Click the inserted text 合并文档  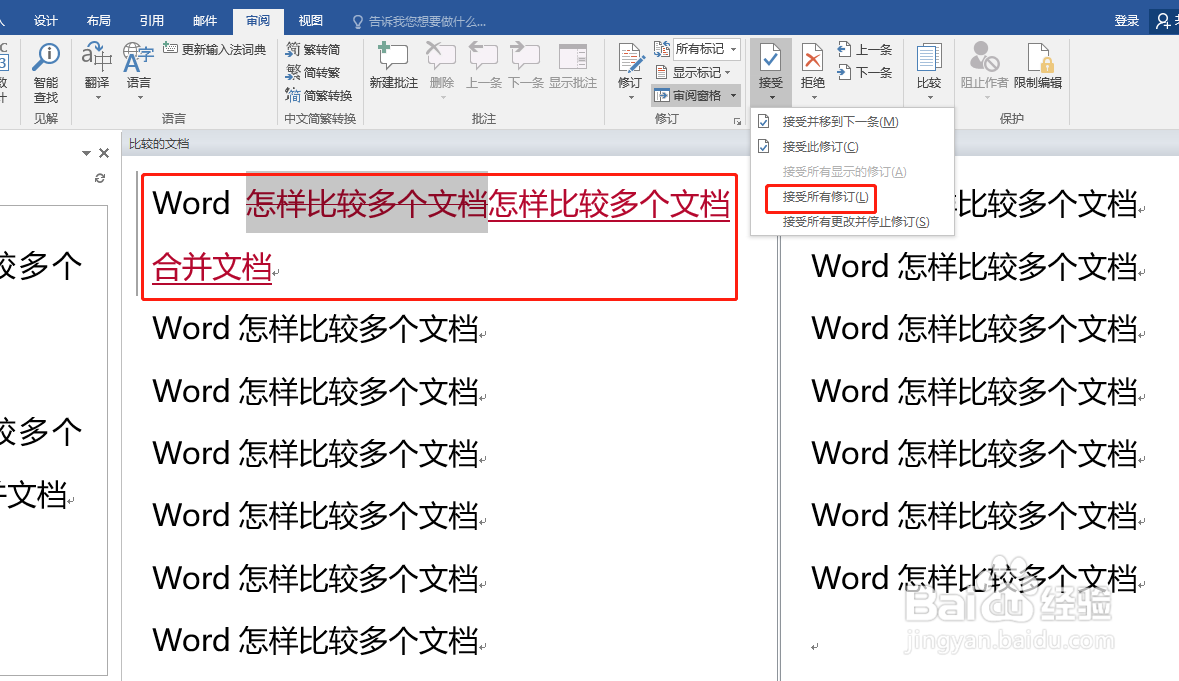[212, 267]
